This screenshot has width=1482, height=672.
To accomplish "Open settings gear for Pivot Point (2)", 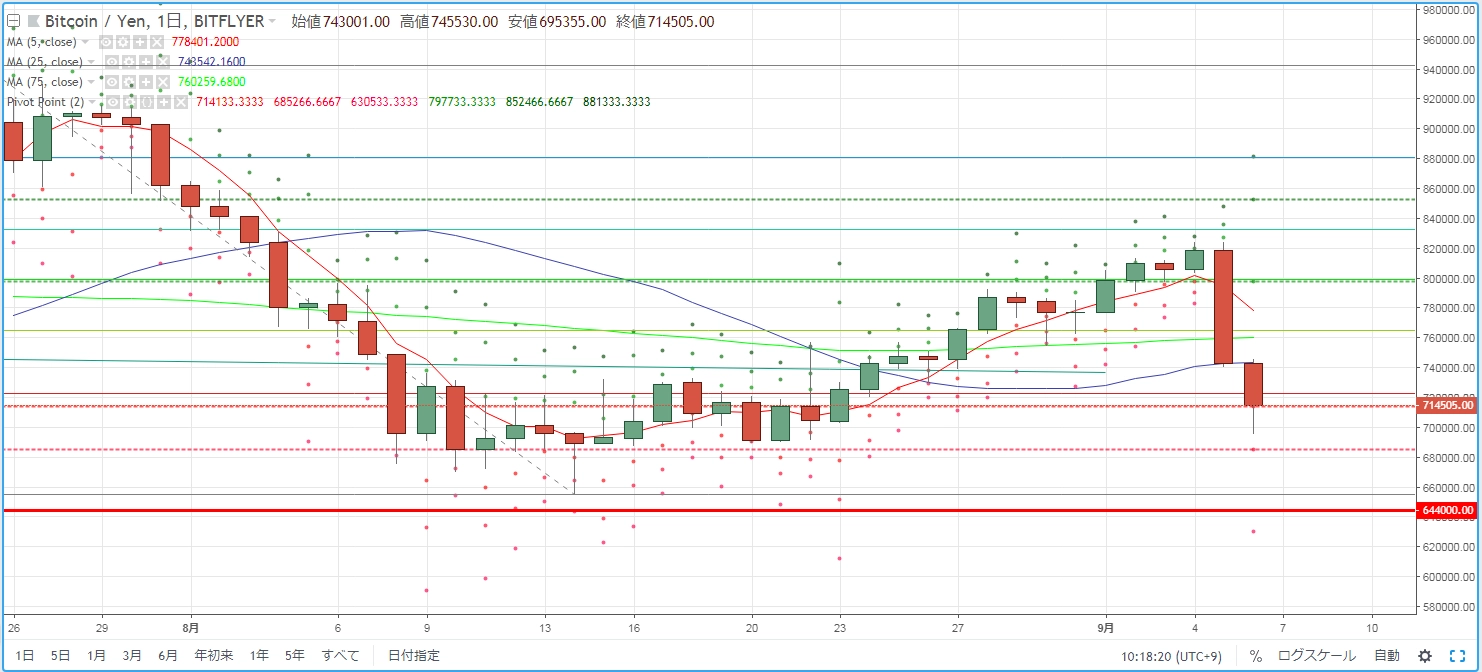I will (x=130, y=102).
